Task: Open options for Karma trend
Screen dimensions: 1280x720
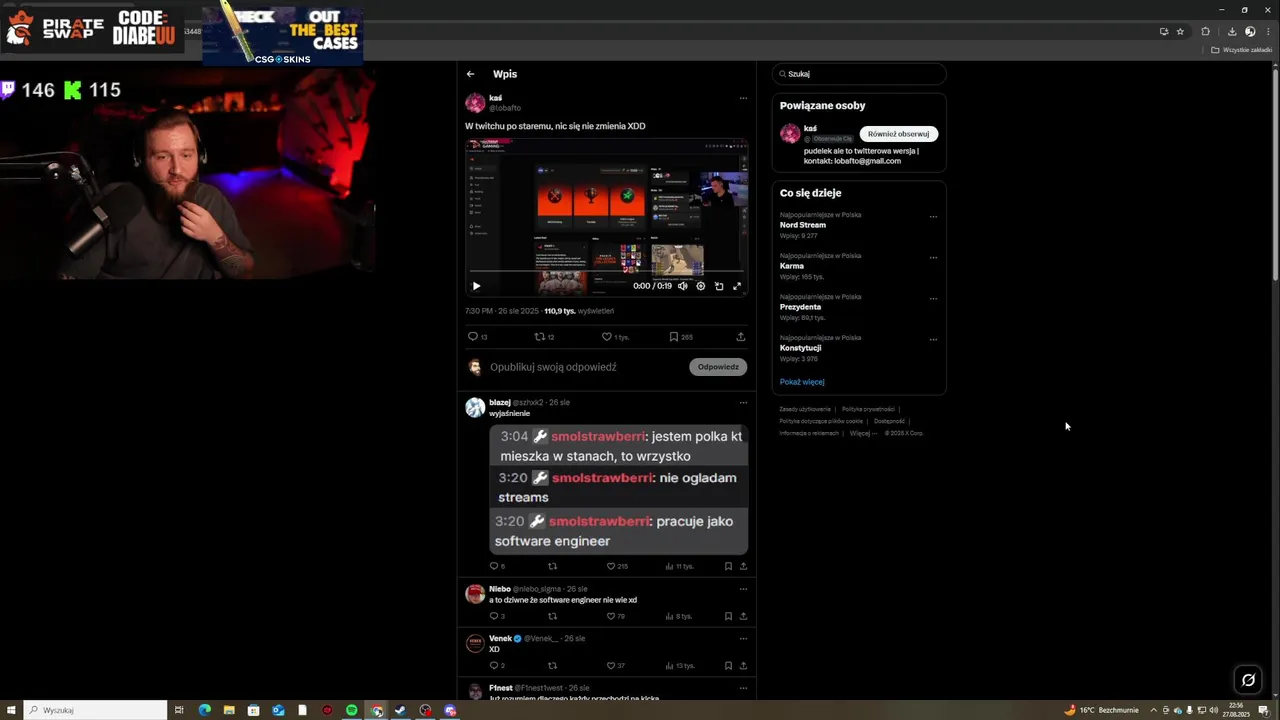Action: pyautogui.click(x=933, y=257)
